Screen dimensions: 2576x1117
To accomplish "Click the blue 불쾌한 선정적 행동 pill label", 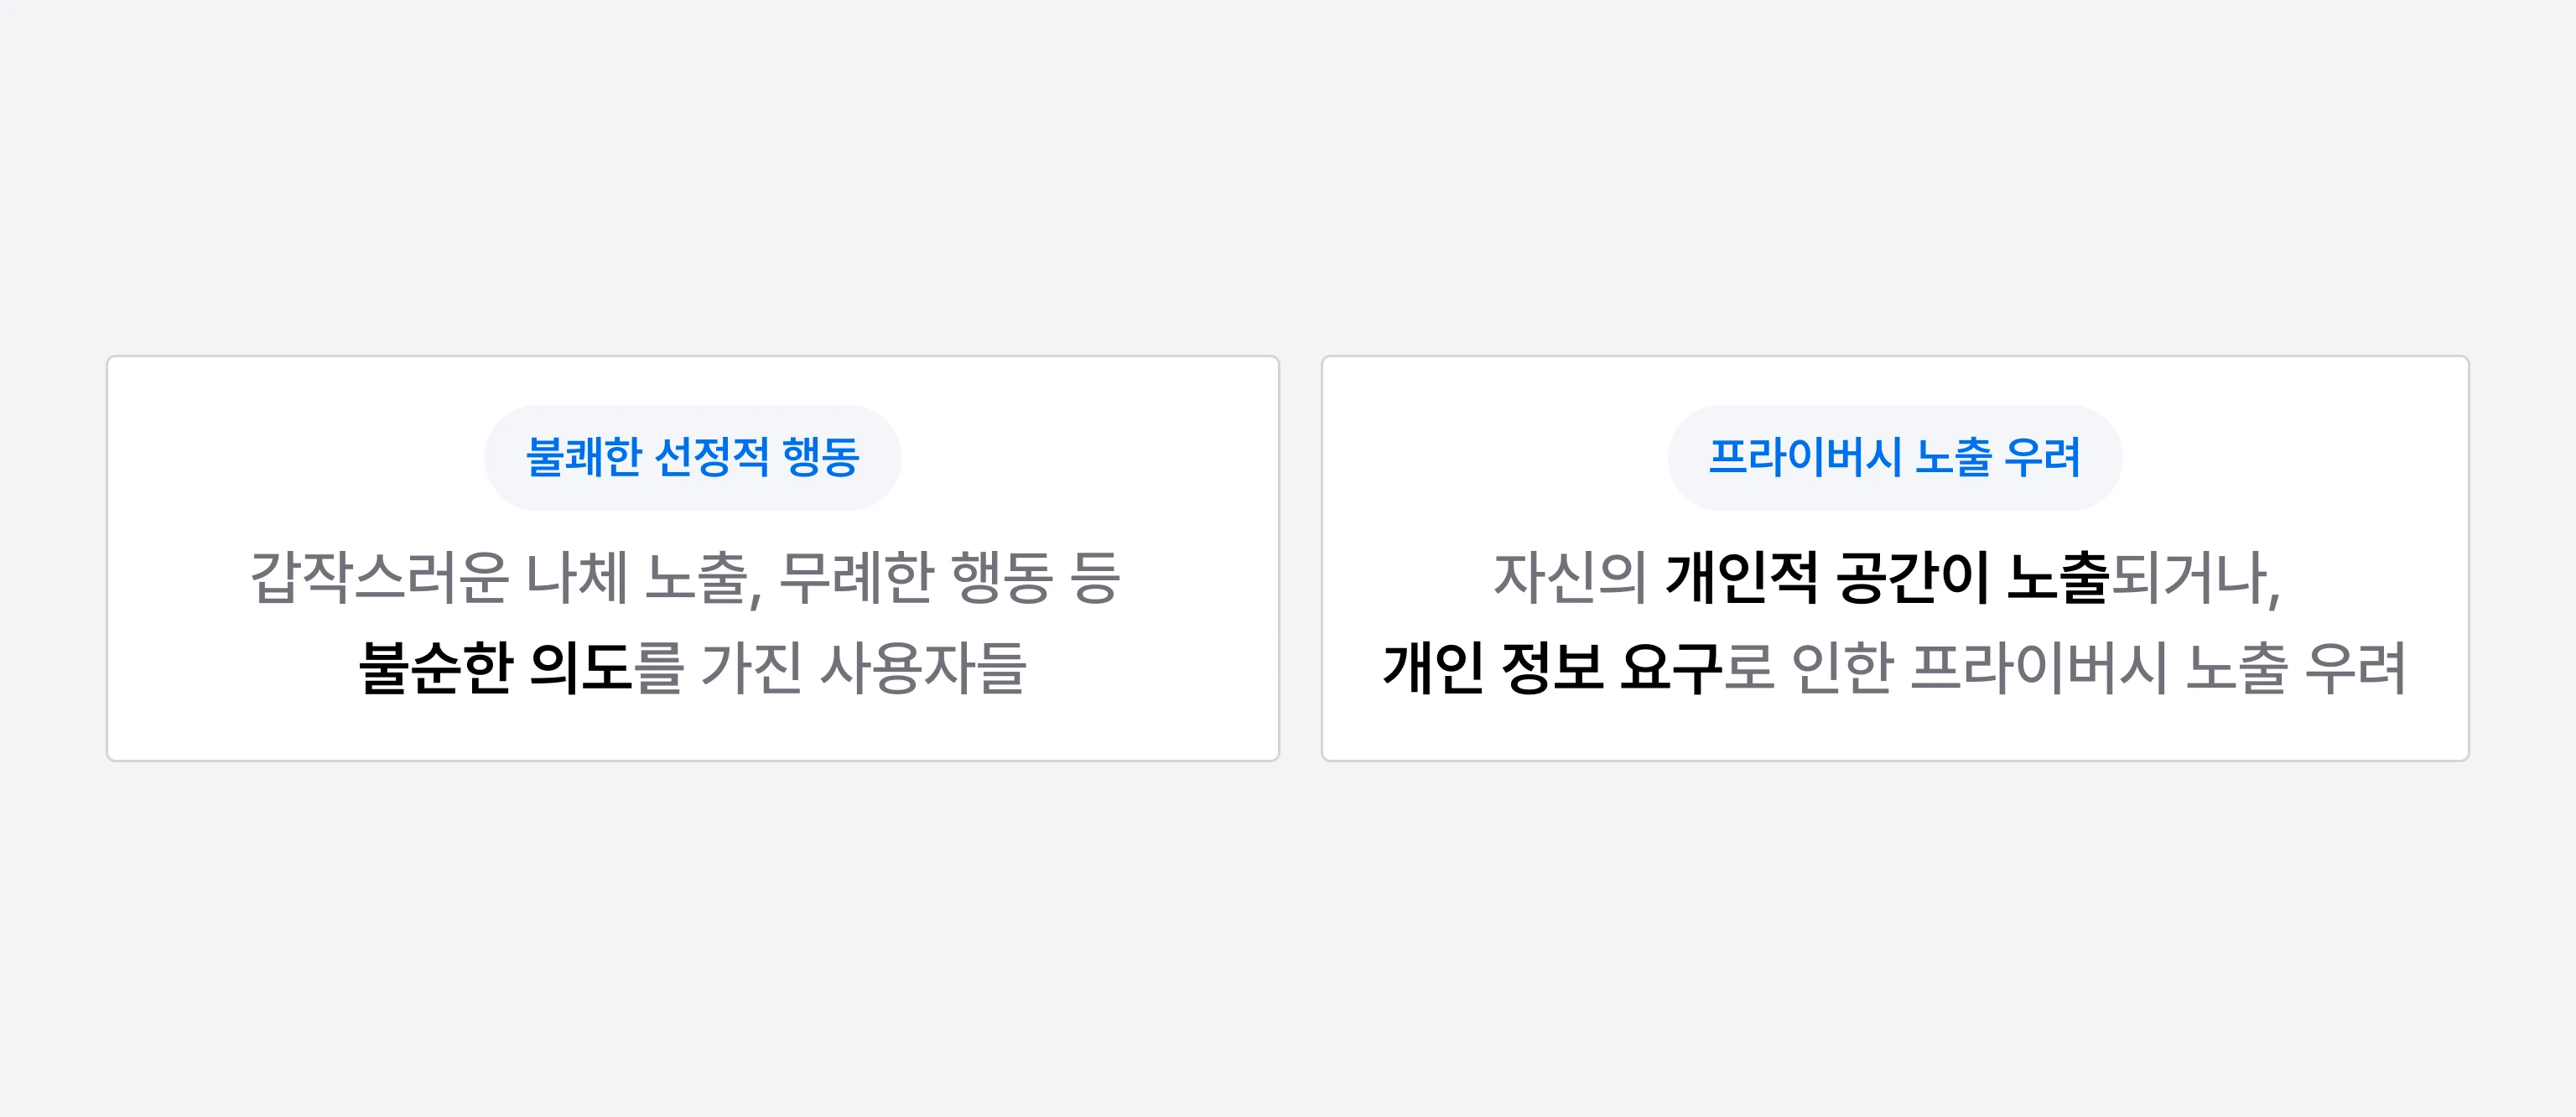I will tap(692, 457).
